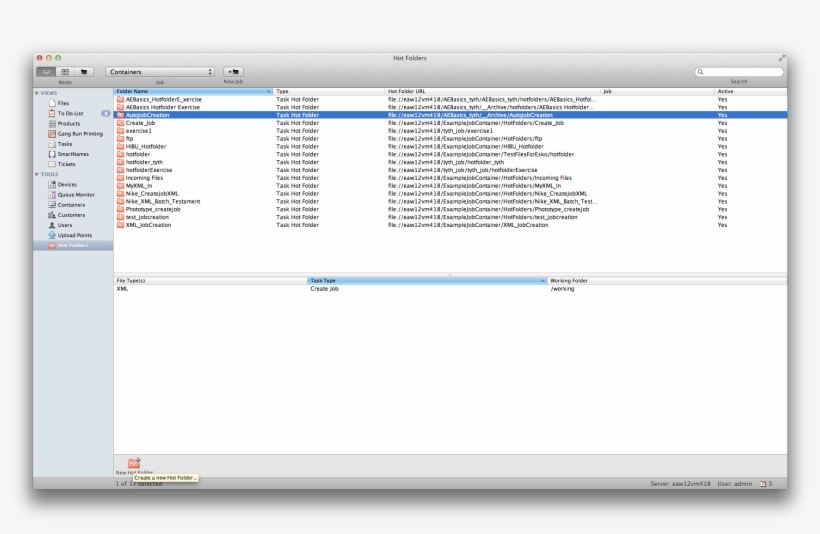Viewport: 820px width, 534px height.
Task: Open Gang Run Printing view in sidebar
Action: [x=79, y=133]
